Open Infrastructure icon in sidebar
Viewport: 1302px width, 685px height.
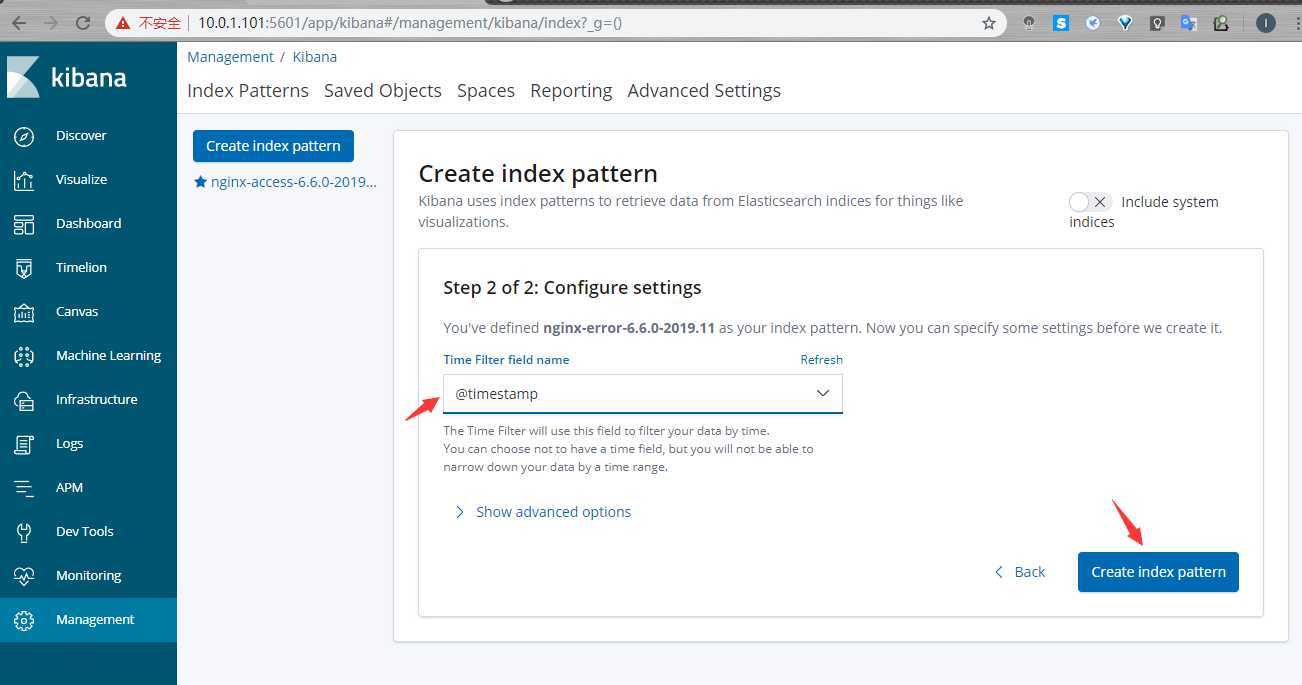[x=24, y=400]
